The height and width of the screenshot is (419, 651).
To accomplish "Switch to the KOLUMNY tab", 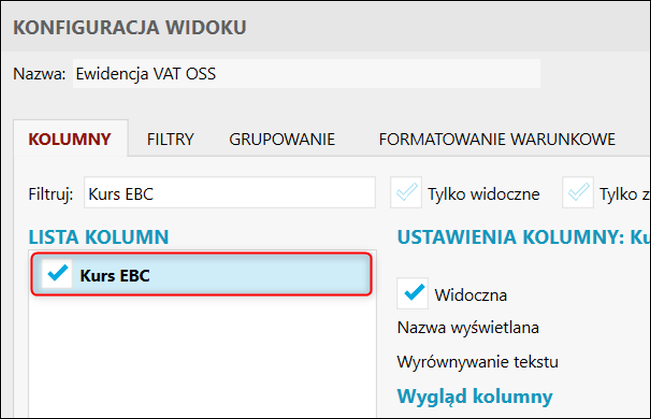I will click(x=70, y=139).
